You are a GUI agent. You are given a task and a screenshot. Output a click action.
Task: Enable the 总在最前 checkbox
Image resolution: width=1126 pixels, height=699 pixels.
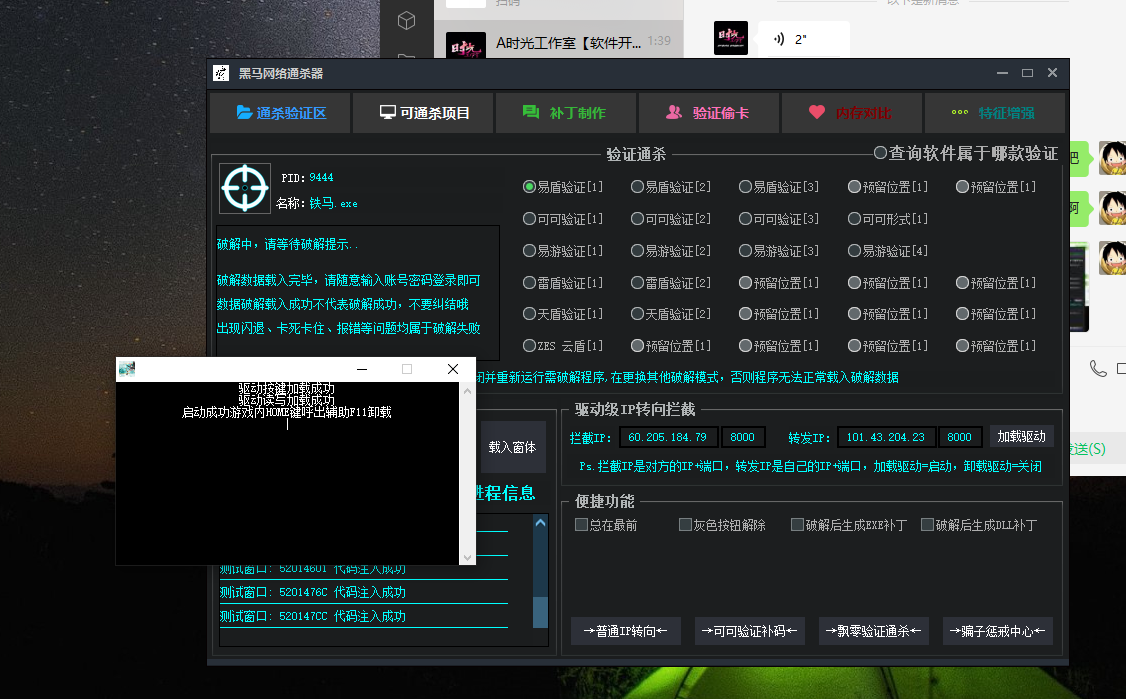pyautogui.click(x=581, y=525)
